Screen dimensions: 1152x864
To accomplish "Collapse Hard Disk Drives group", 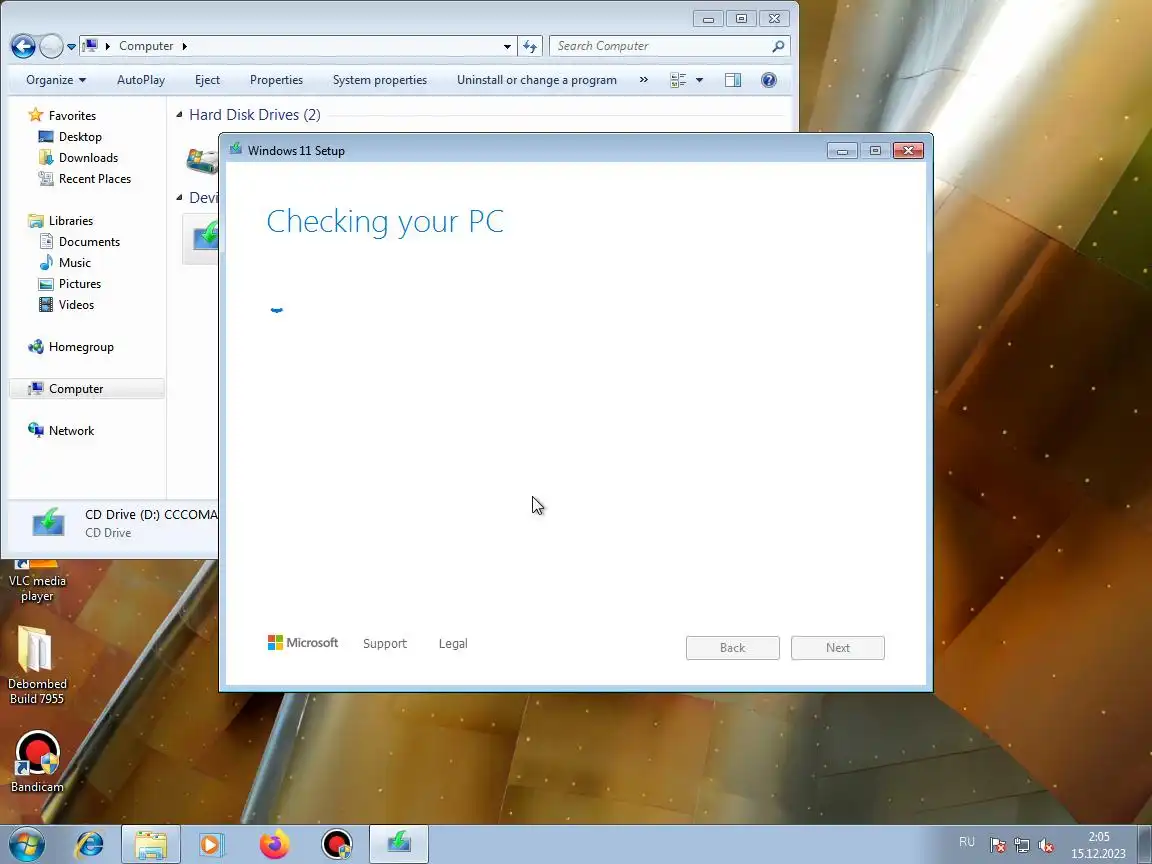I will pos(179,115).
